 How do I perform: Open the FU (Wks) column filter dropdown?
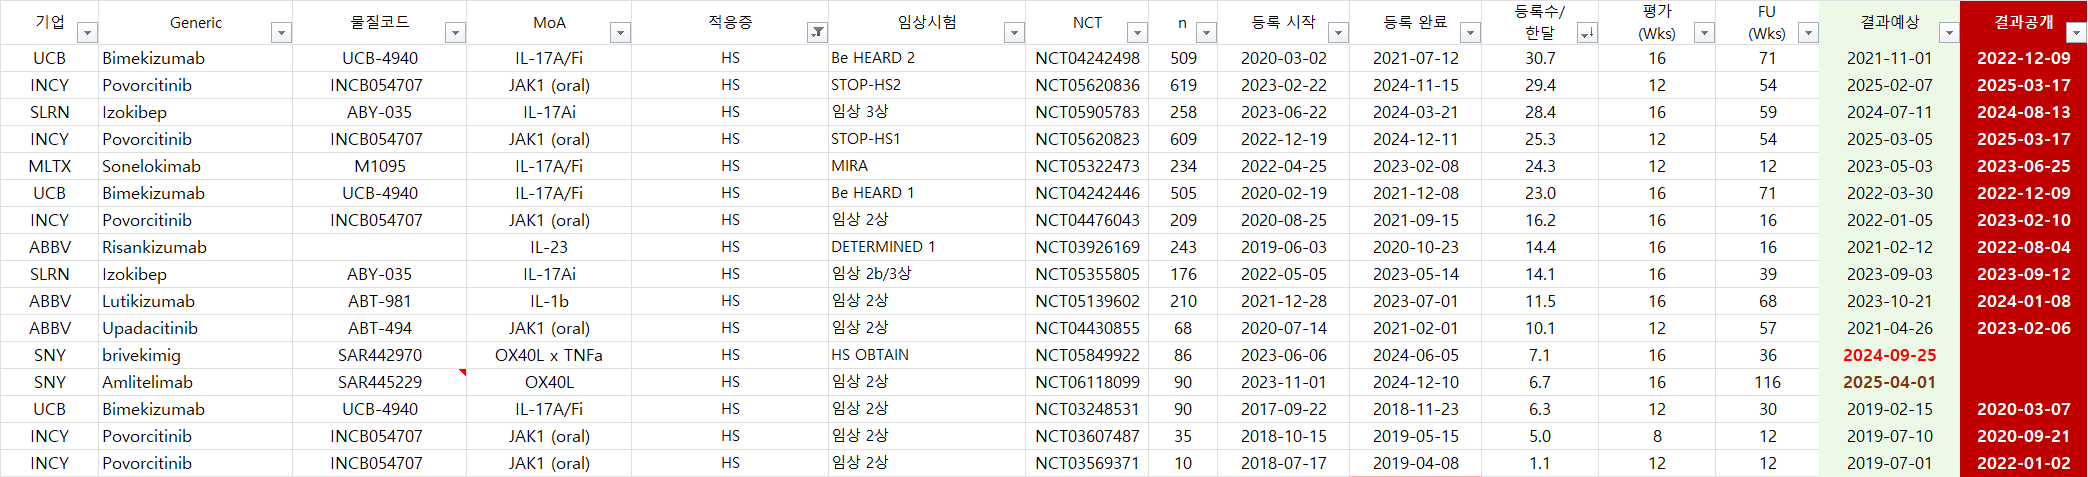click(1809, 33)
